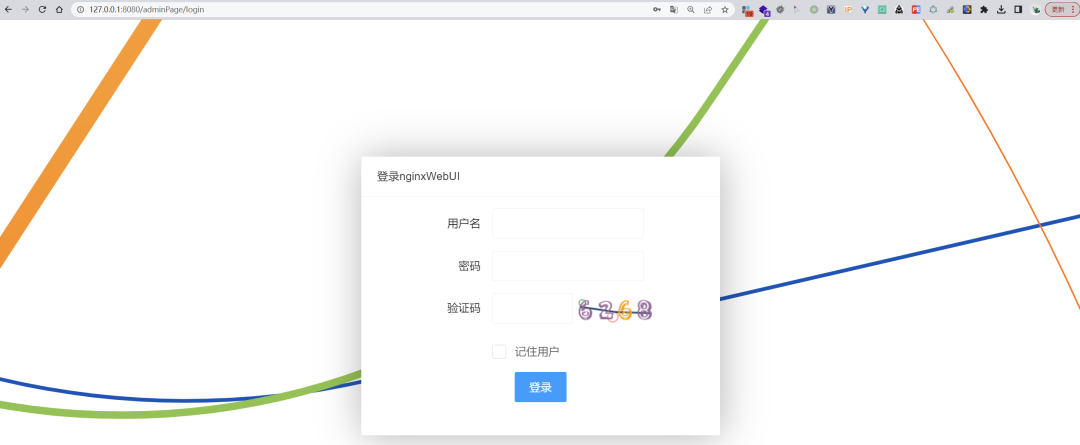Bookmark this page with the star
Viewport: 1080px width, 445px height.
[725, 10]
